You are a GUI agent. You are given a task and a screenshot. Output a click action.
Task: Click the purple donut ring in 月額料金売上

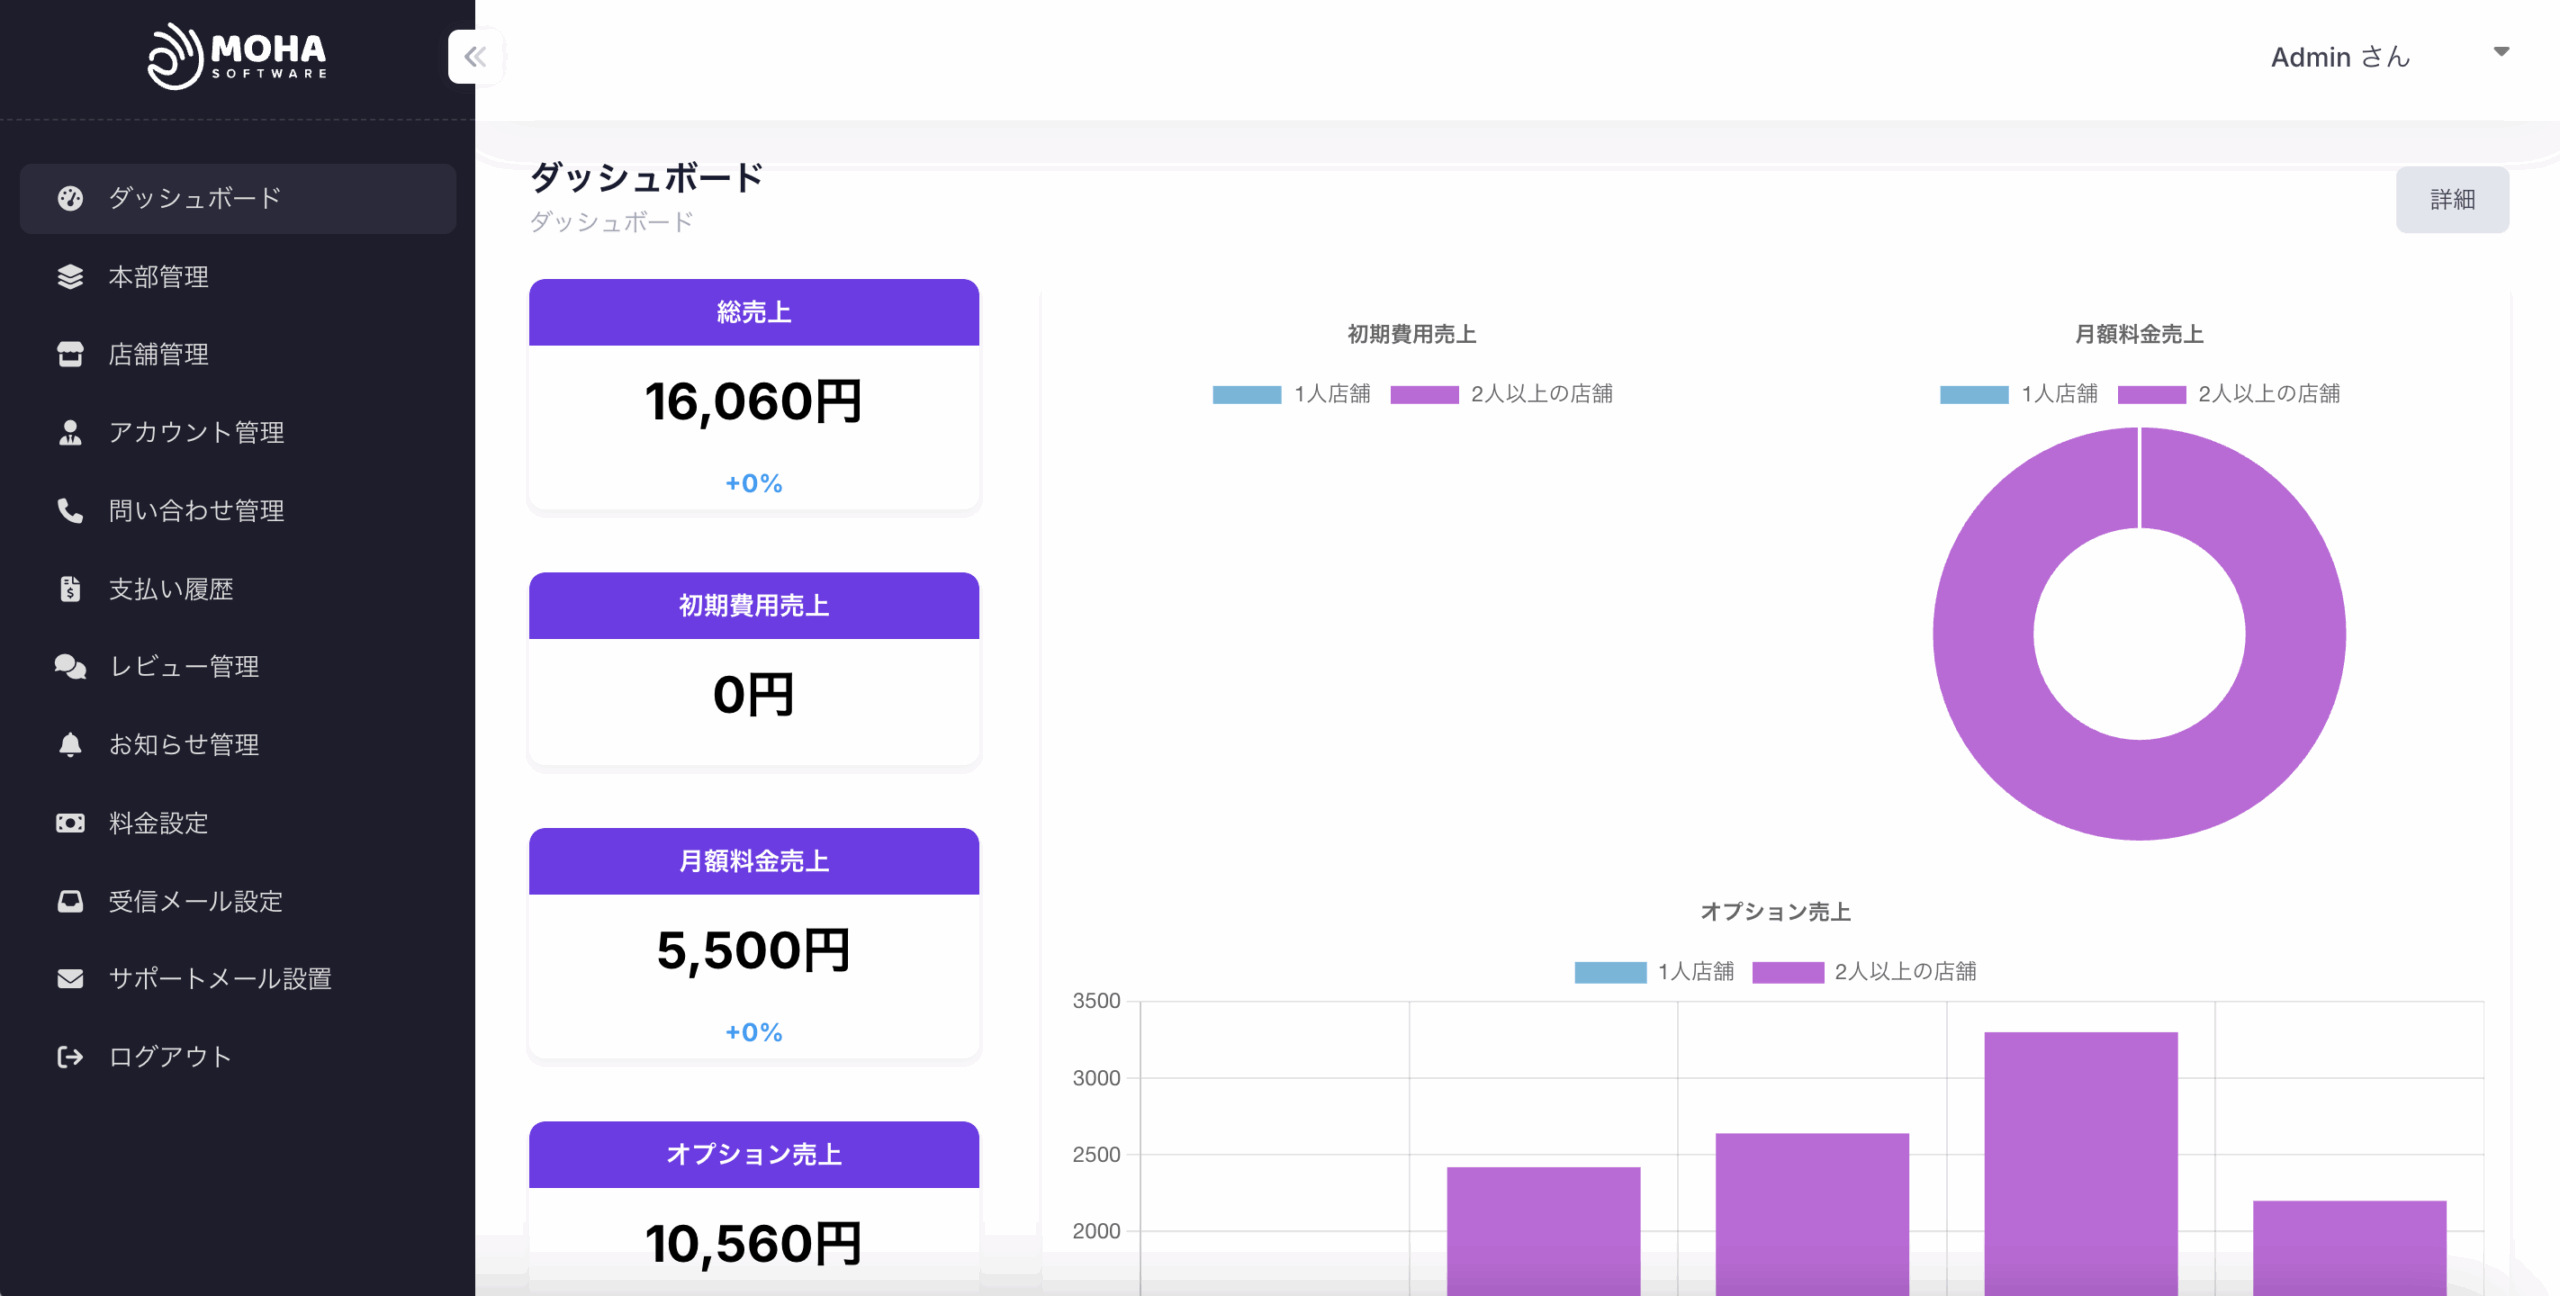[x=2139, y=790]
